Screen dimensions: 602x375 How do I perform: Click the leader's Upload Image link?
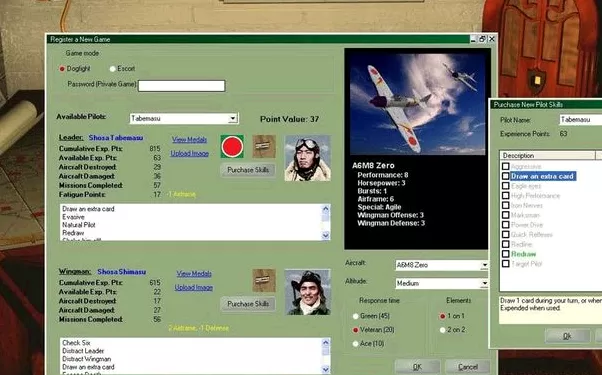click(x=190, y=154)
